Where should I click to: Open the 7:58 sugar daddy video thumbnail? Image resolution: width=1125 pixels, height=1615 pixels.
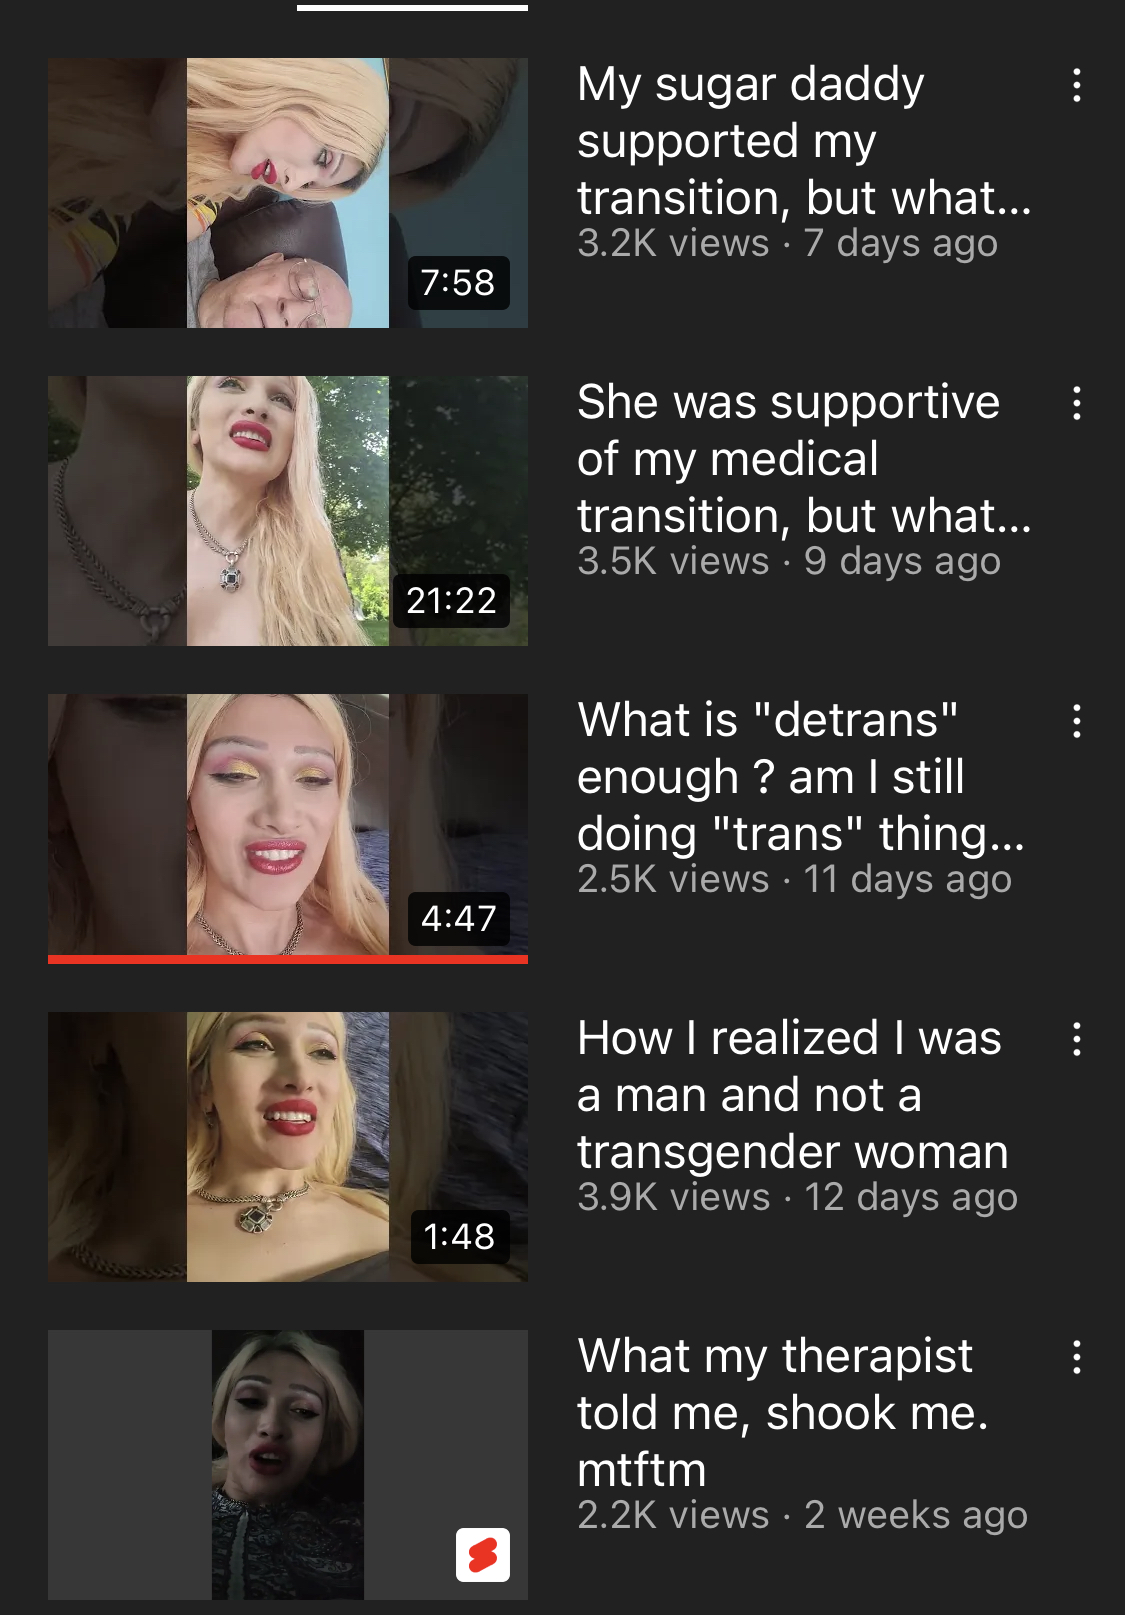(x=288, y=193)
